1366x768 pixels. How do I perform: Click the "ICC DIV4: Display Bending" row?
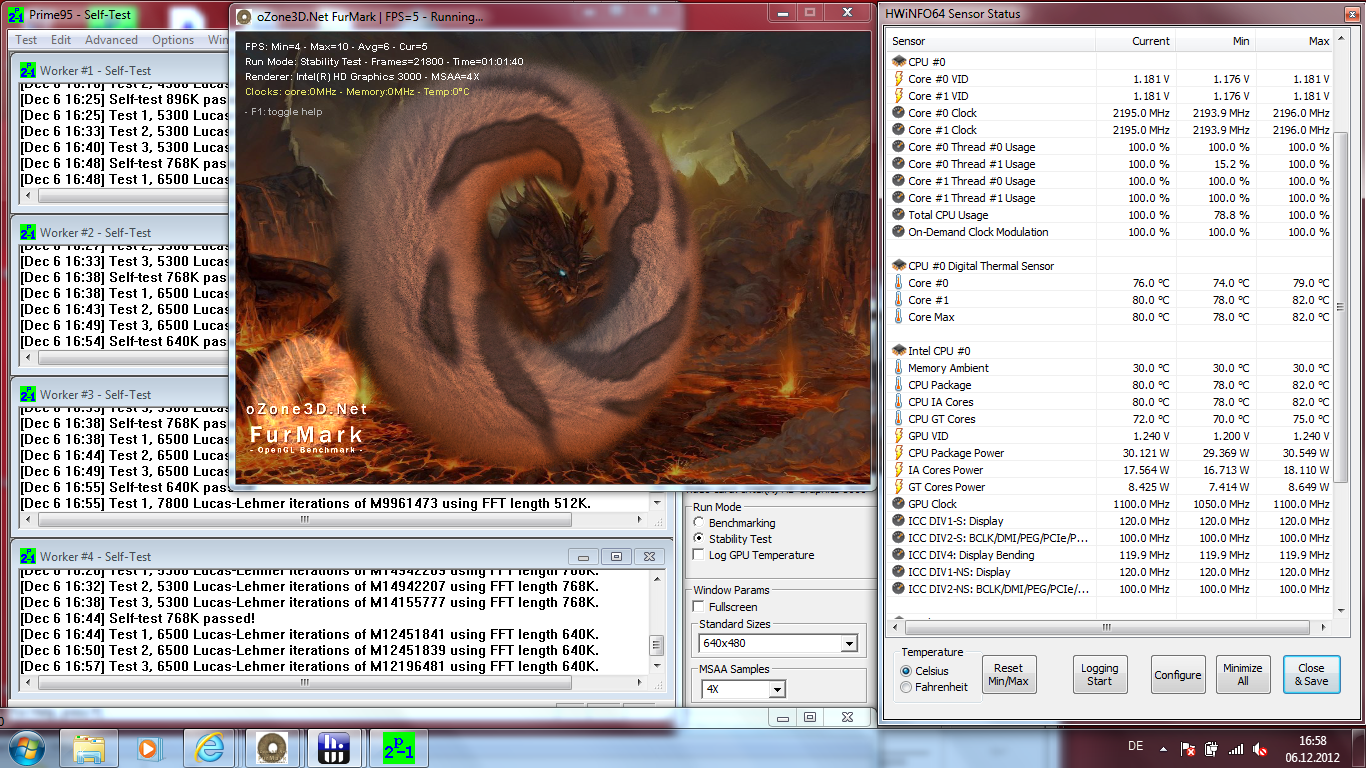(x=1110, y=555)
